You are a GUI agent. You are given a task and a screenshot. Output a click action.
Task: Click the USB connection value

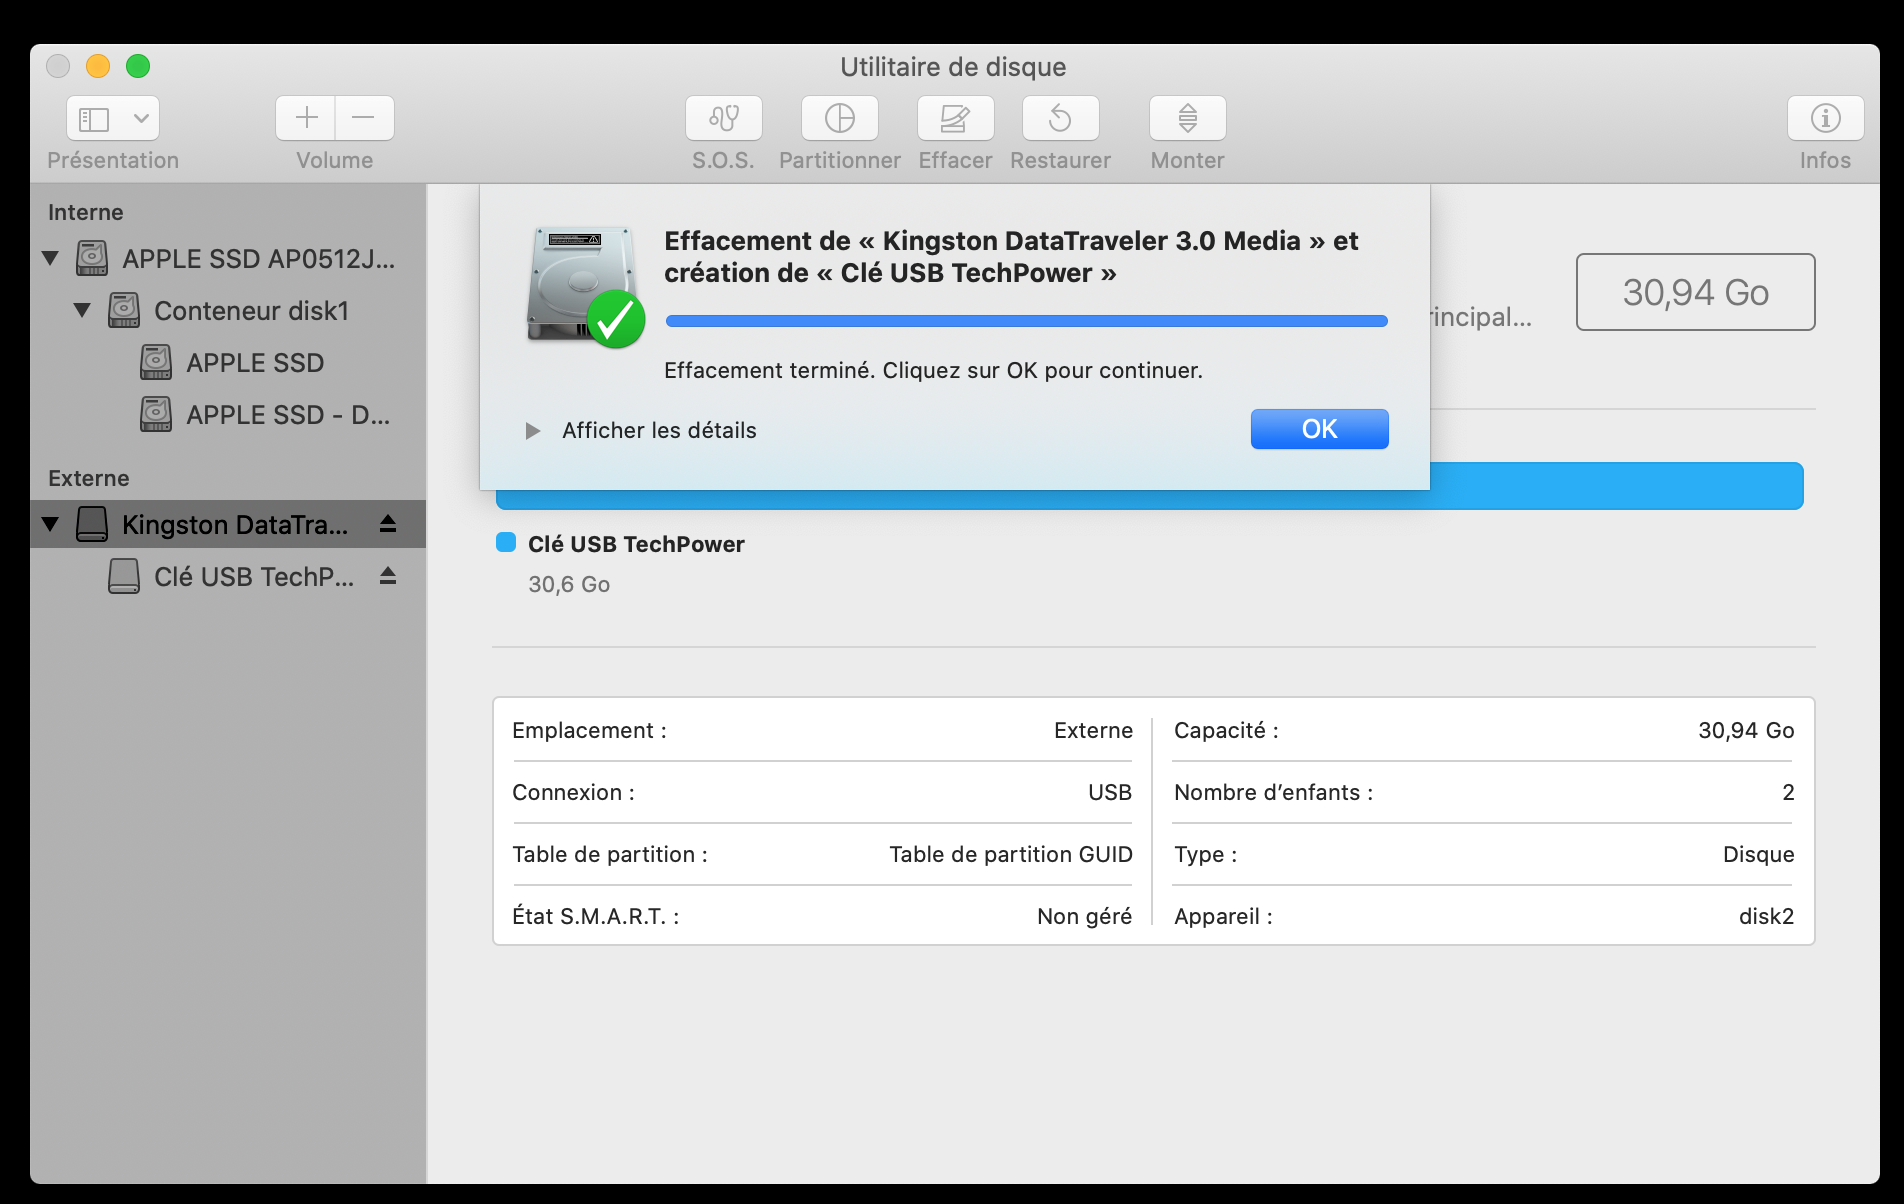pyautogui.click(x=1110, y=792)
